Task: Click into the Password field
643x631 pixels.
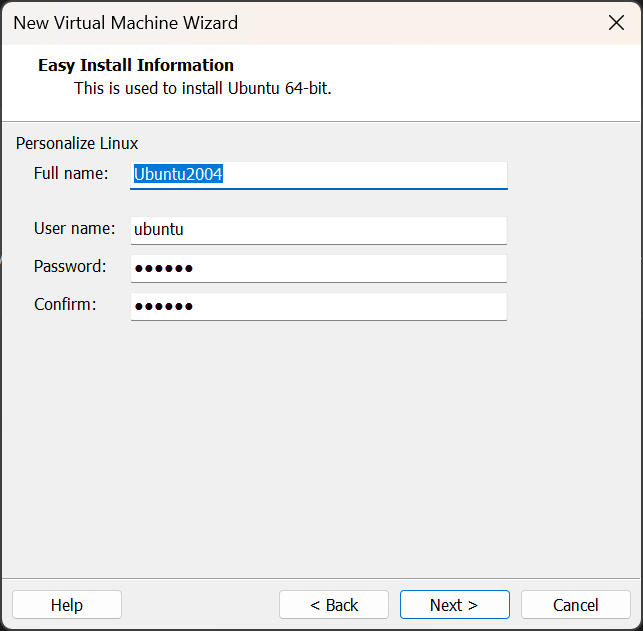Action: coord(318,268)
